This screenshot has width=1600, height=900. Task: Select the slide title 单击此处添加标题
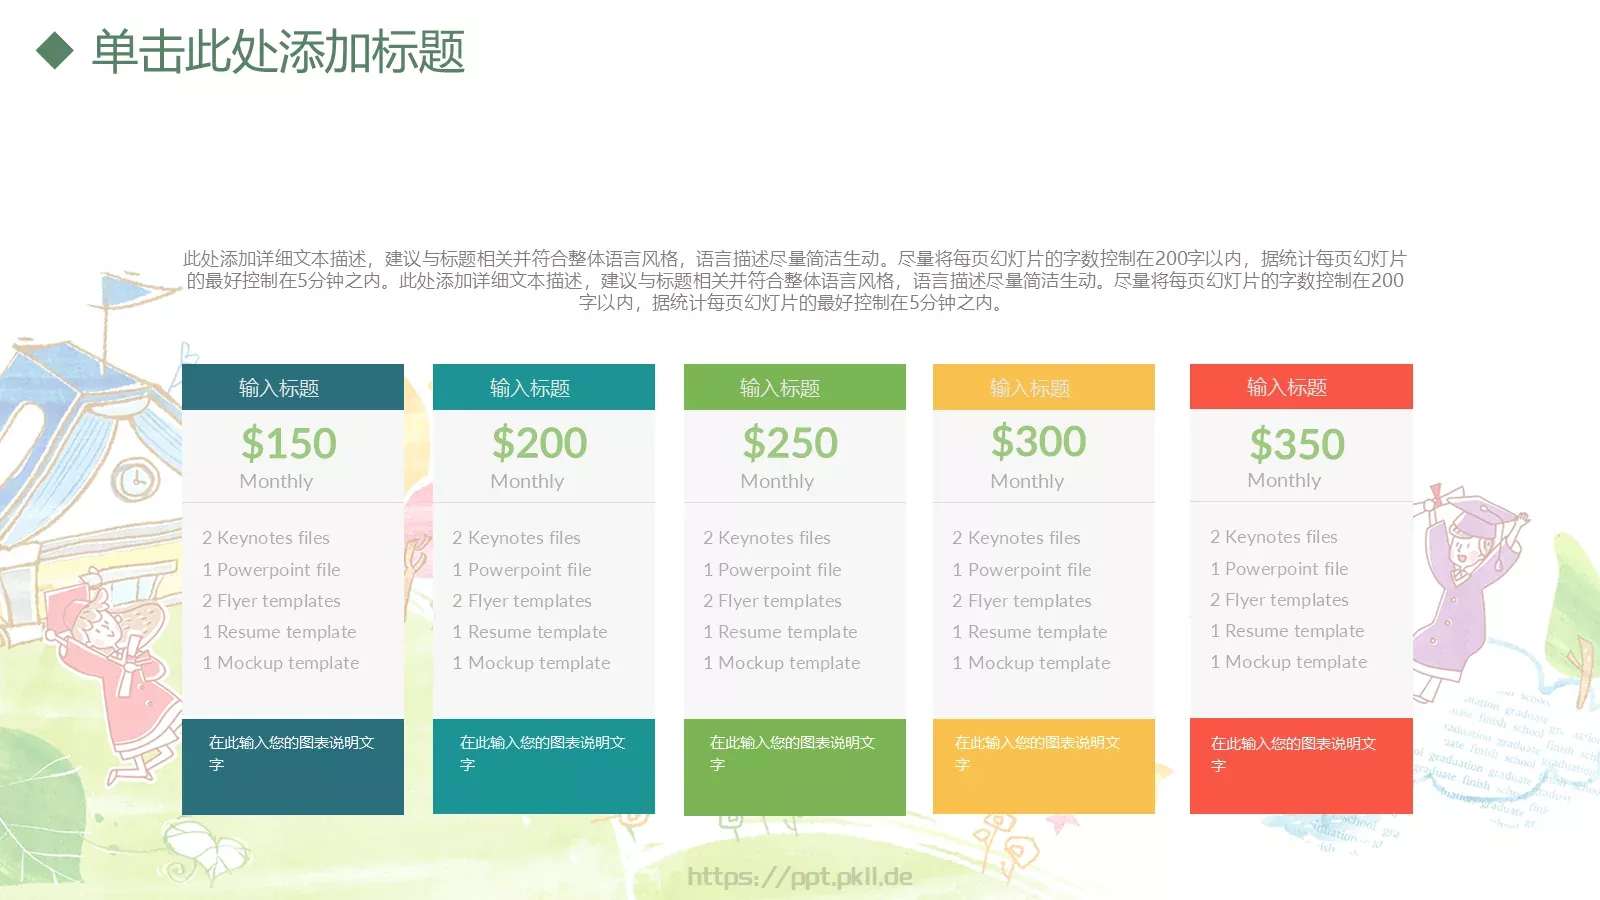pyautogui.click(x=277, y=52)
